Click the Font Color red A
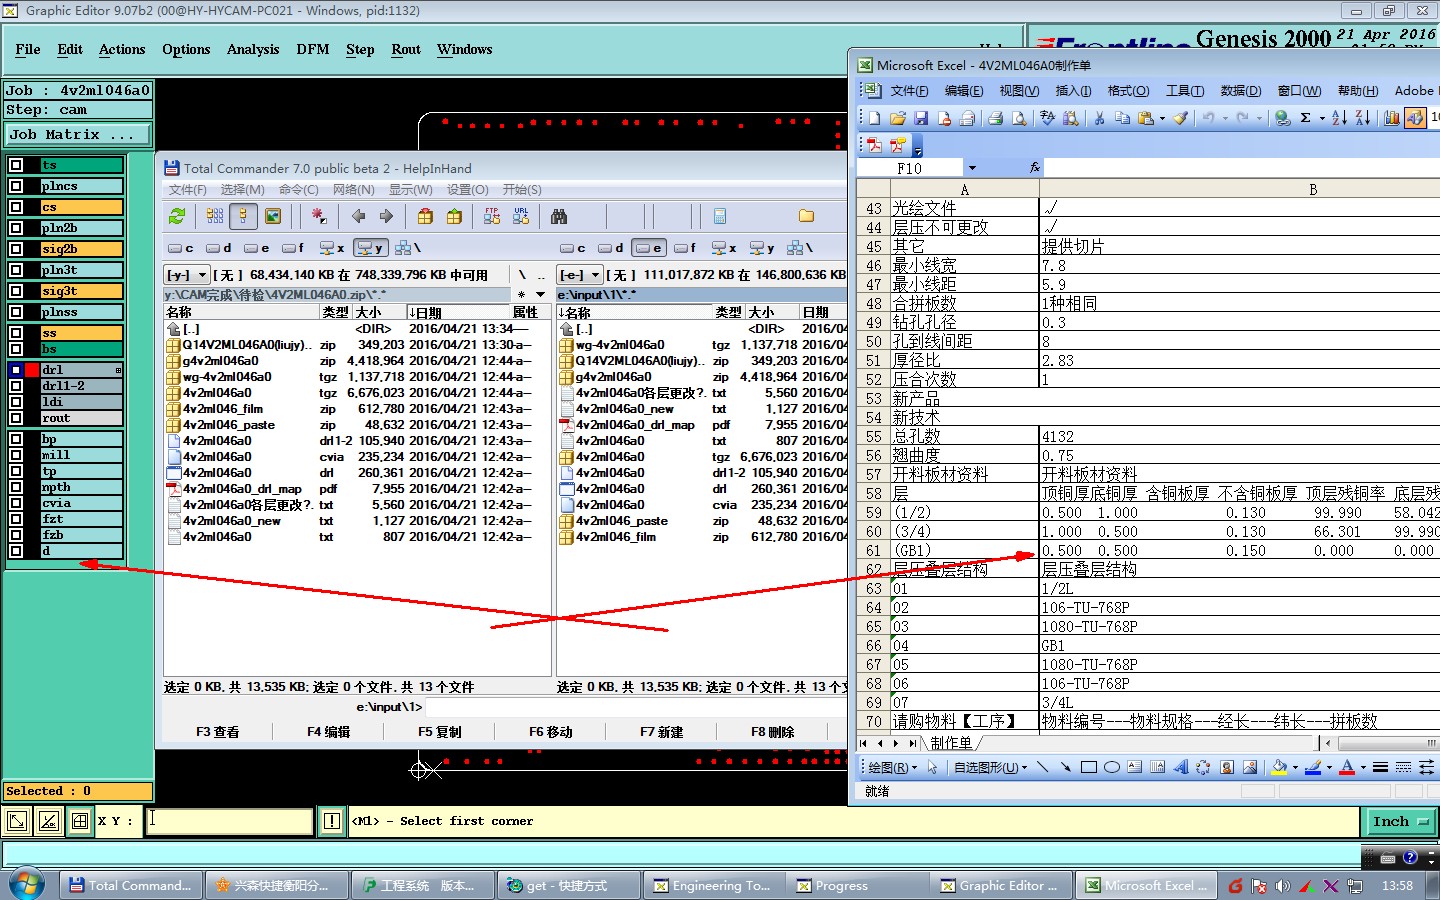Image resolution: width=1440 pixels, height=900 pixels. click(1347, 767)
